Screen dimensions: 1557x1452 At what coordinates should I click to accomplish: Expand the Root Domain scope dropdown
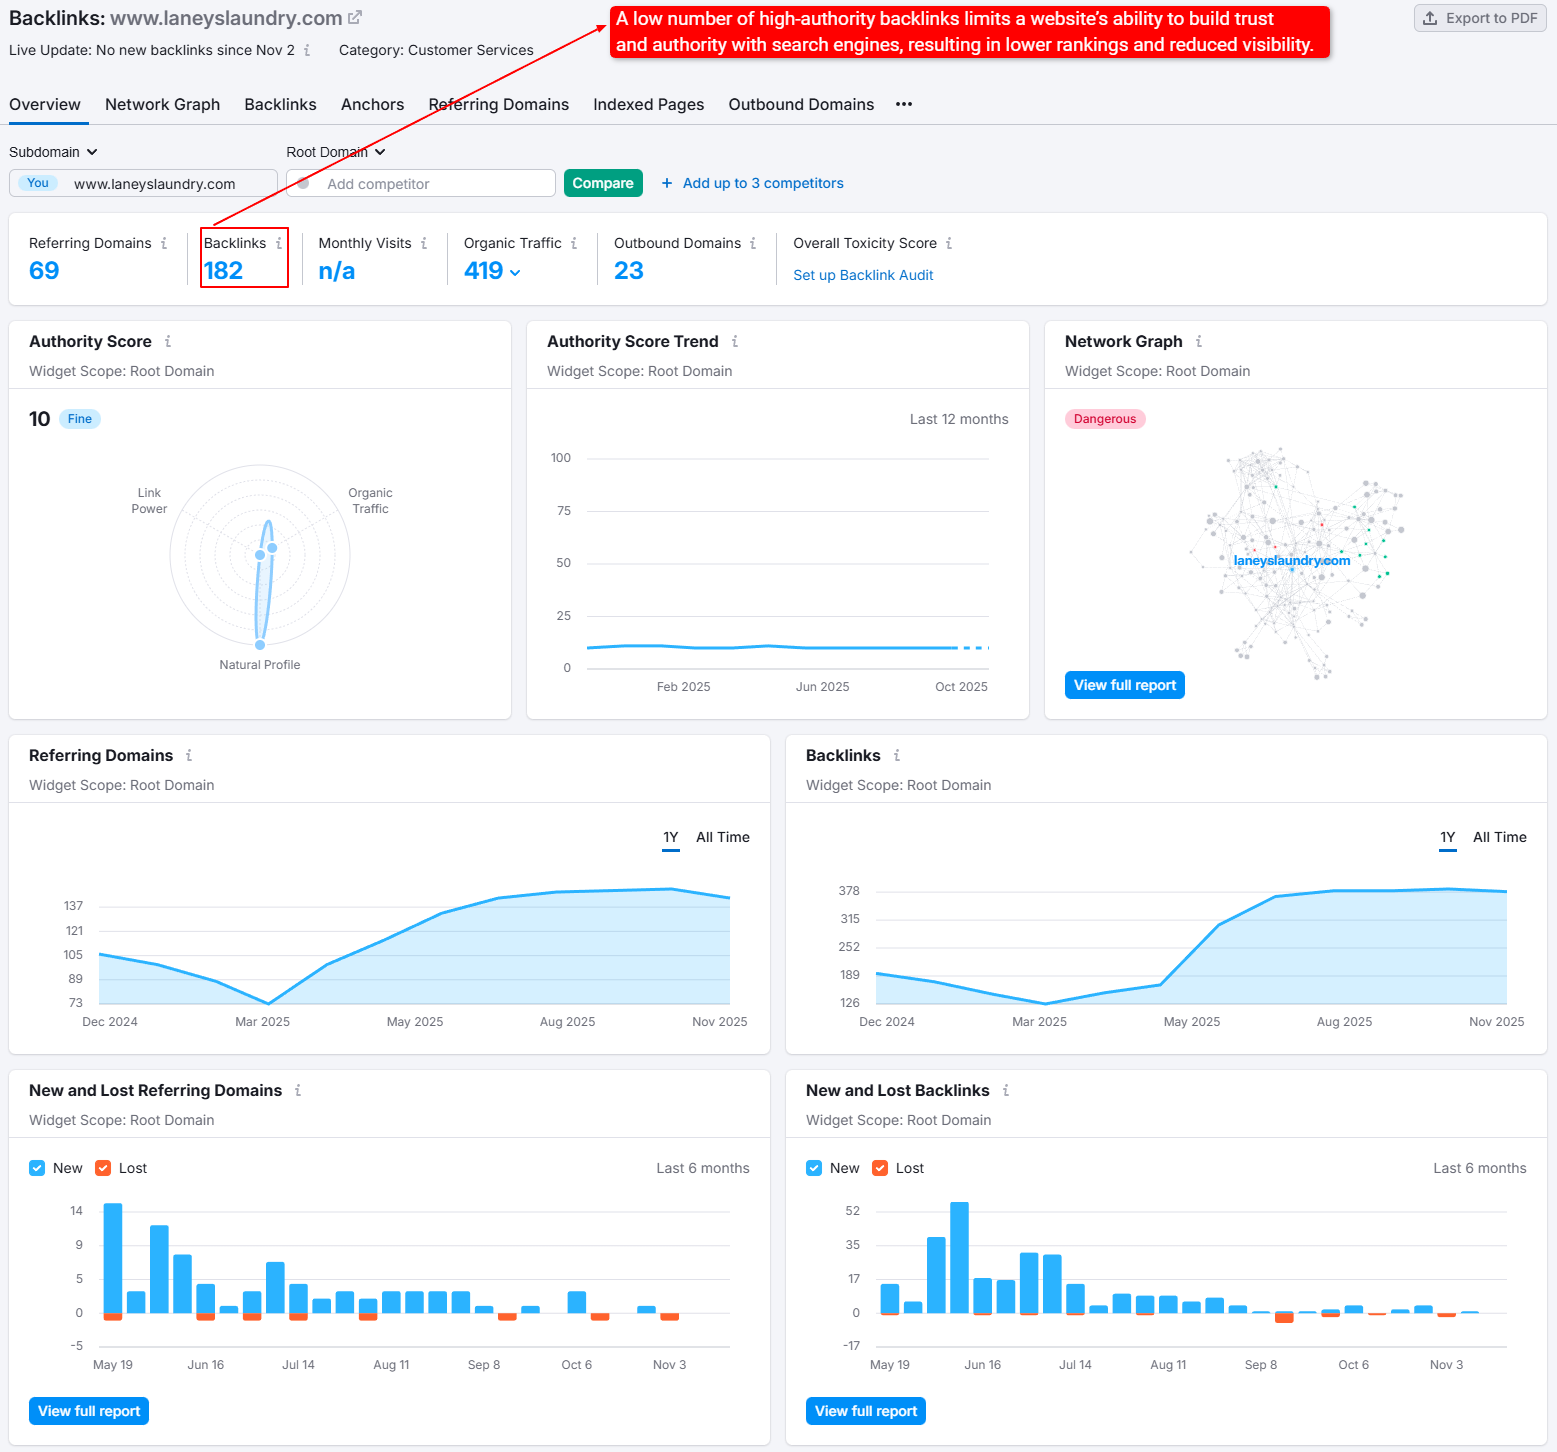[336, 152]
